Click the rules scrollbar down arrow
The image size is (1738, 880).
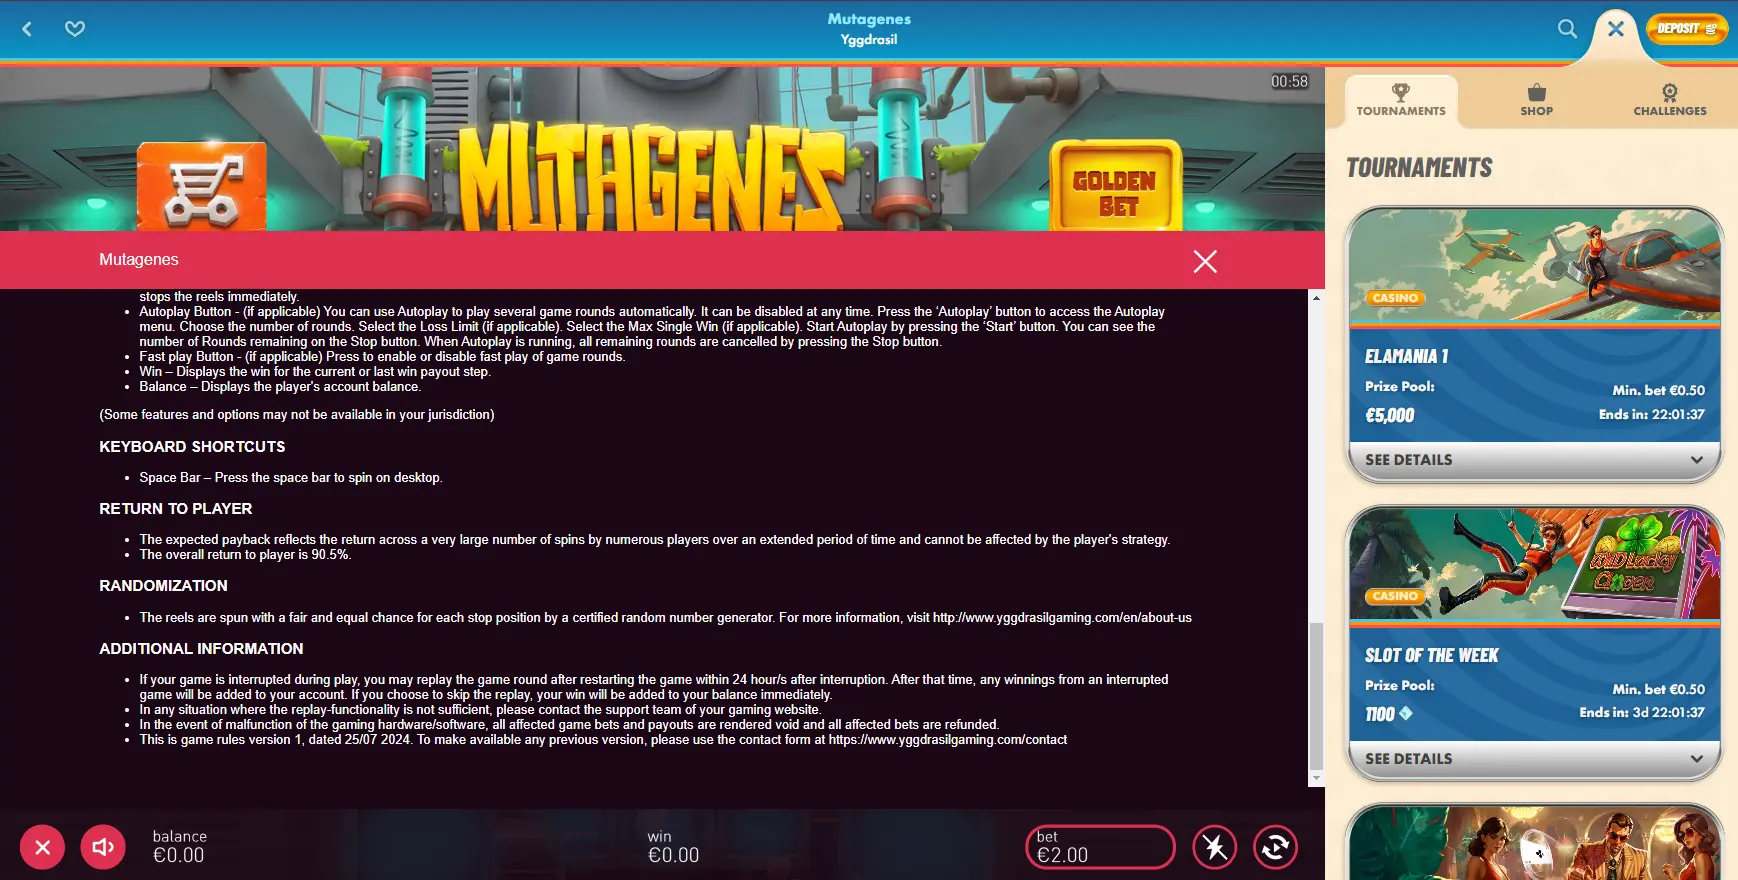(1316, 778)
